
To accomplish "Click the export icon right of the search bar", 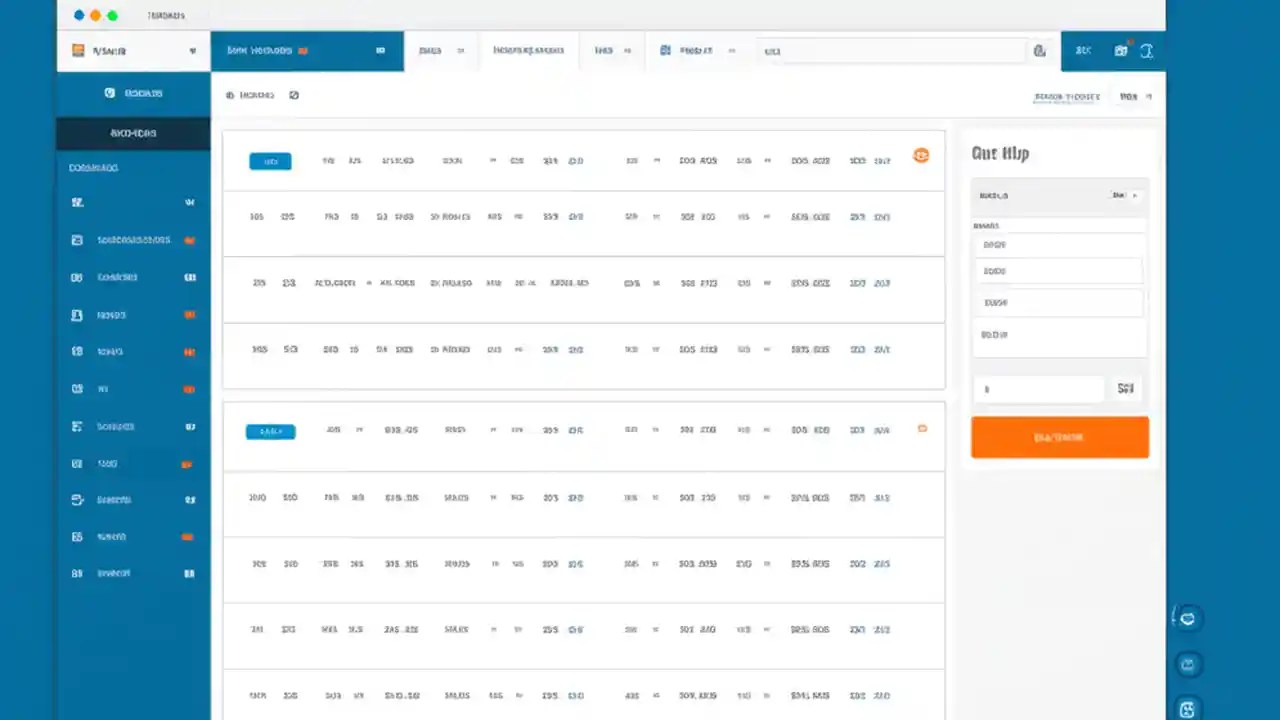I will pyautogui.click(x=1039, y=50).
